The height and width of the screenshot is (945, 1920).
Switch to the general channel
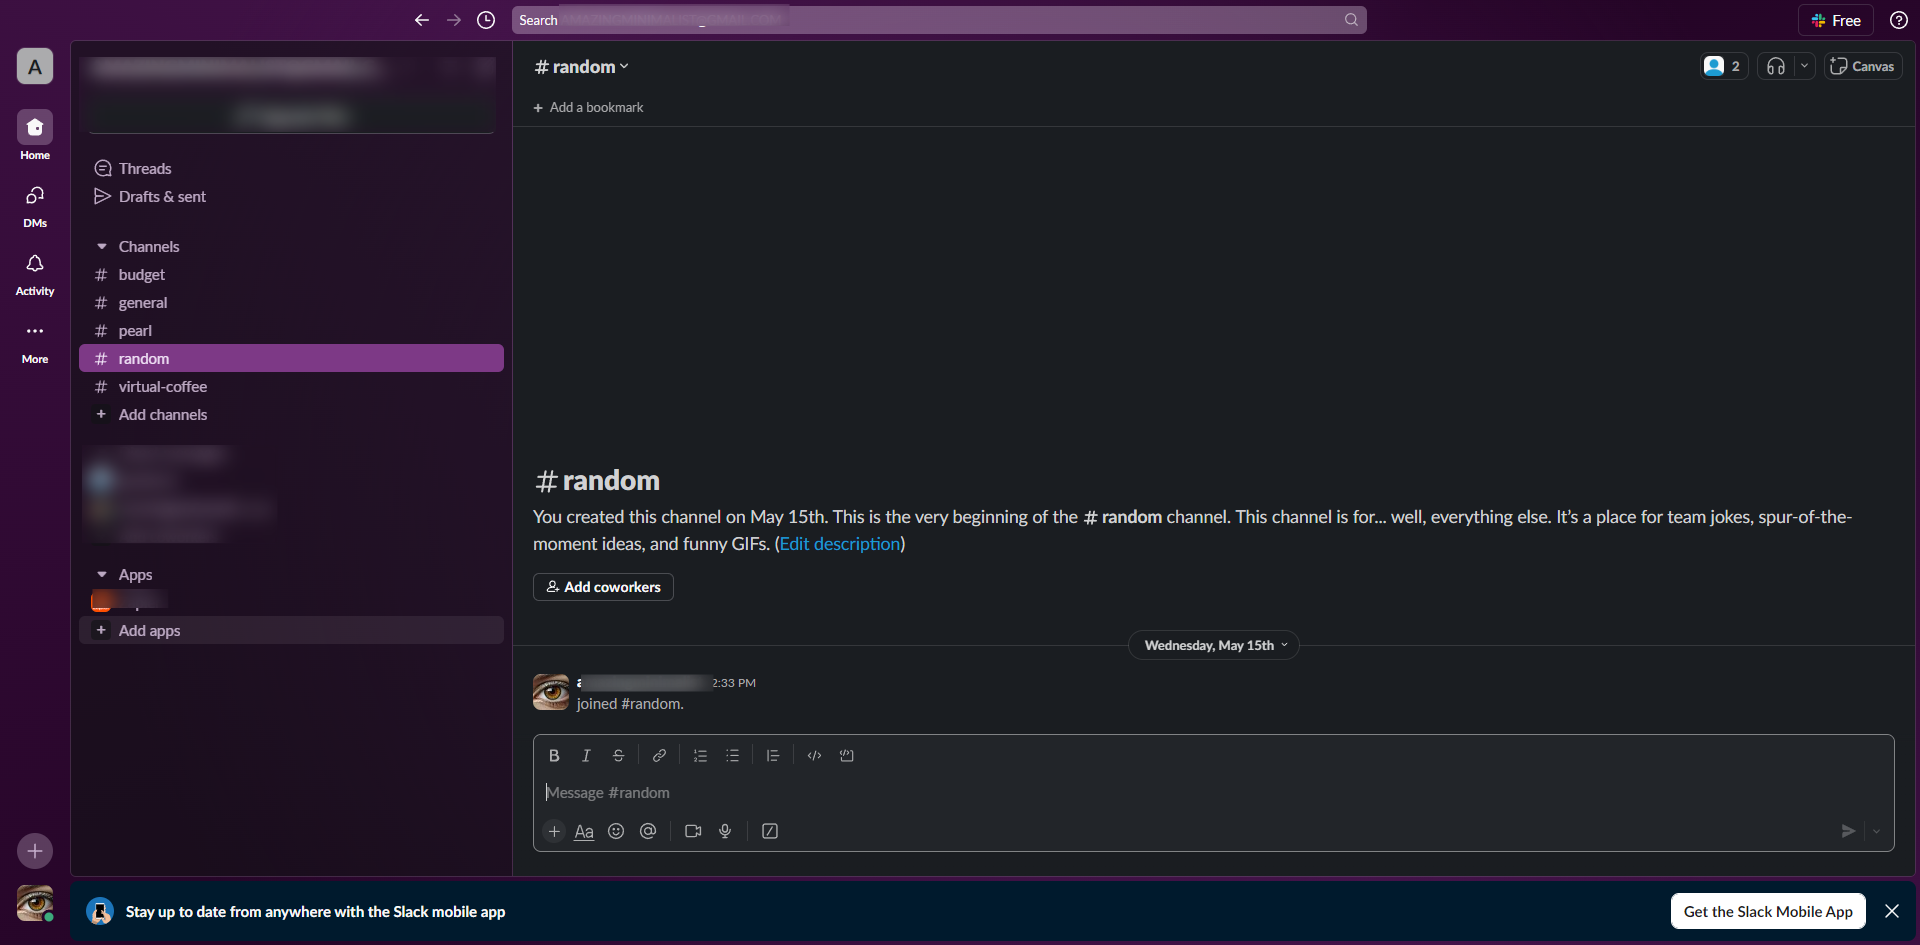(291, 303)
